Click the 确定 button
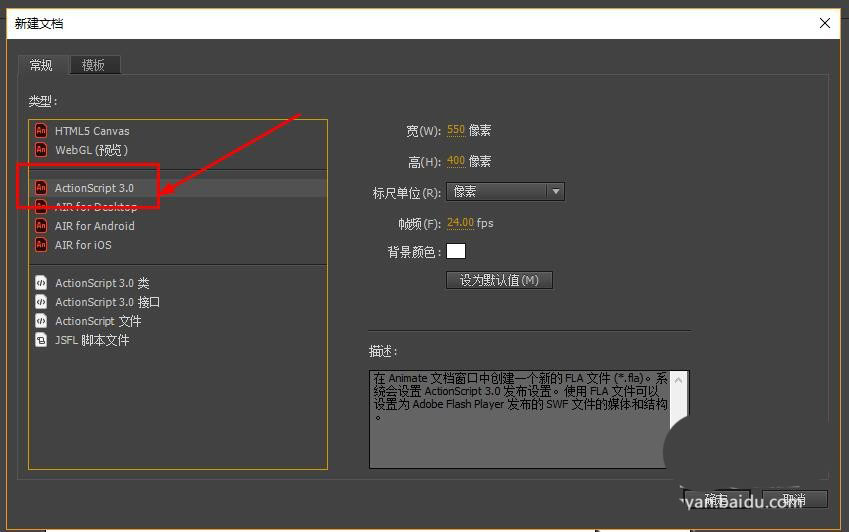The image size is (849, 532). pyautogui.click(x=717, y=499)
